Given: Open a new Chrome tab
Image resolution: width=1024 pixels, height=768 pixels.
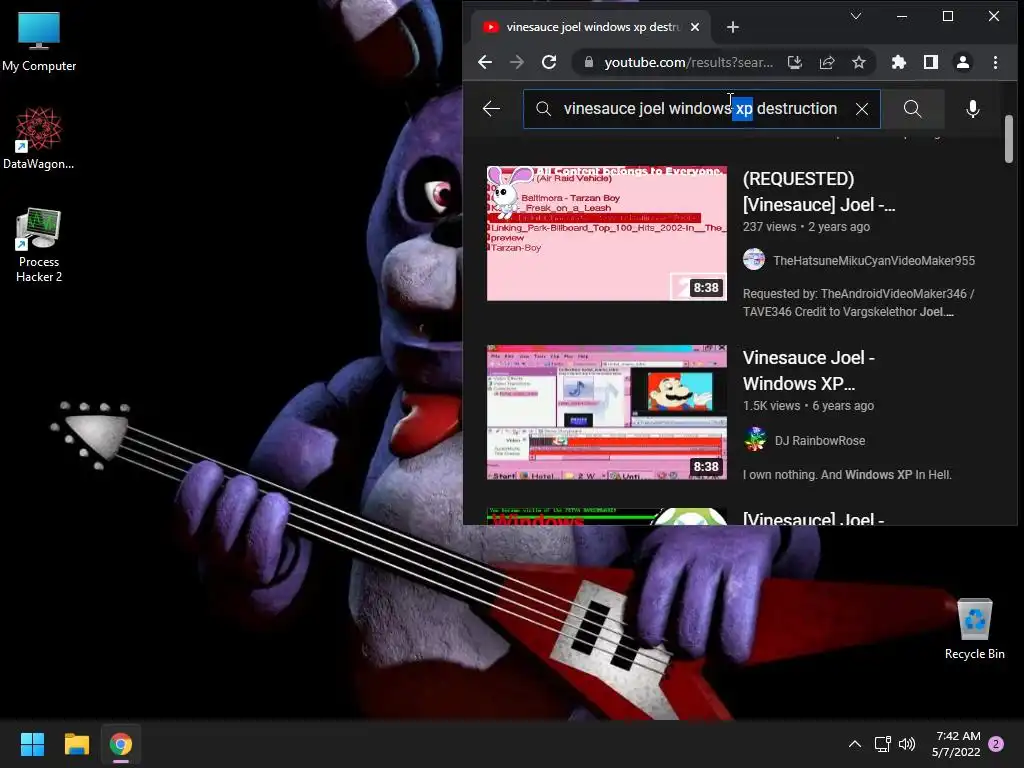Looking at the screenshot, I should pos(733,27).
